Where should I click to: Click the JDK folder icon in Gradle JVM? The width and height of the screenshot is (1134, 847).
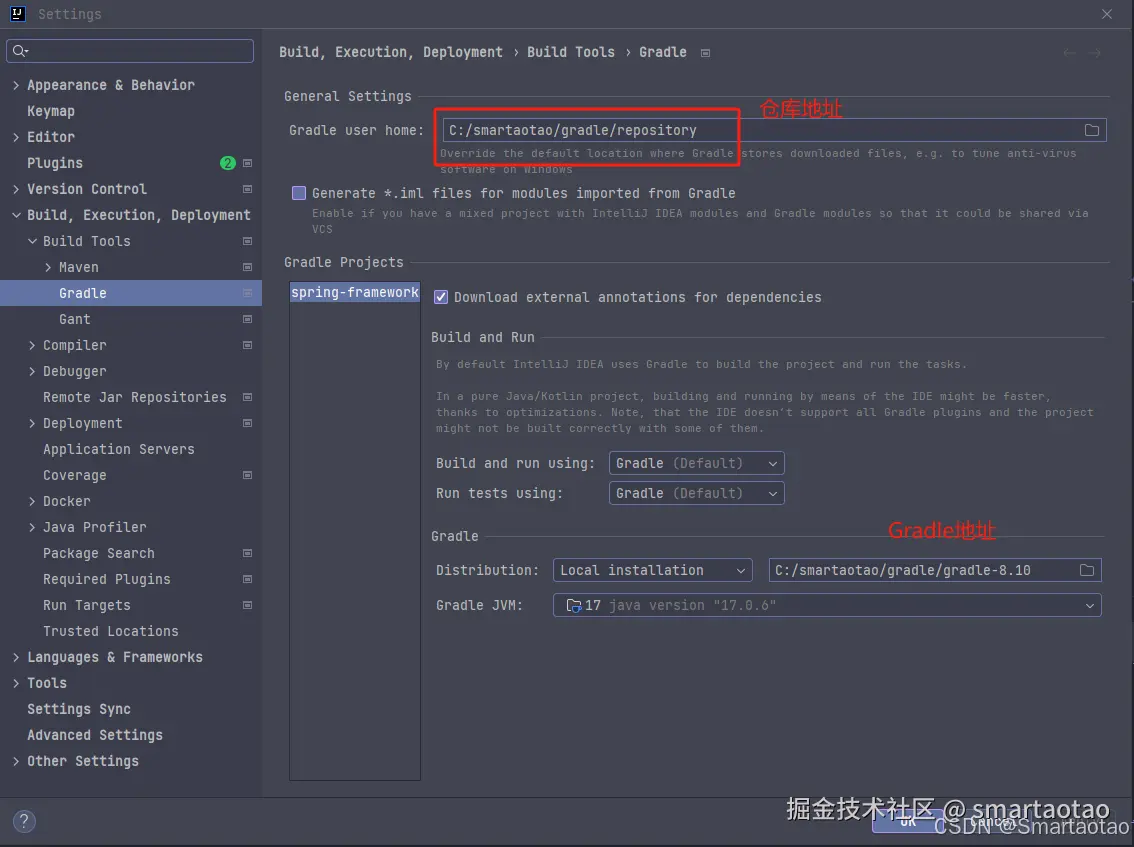pyautogui.click(x=574, y=605)
